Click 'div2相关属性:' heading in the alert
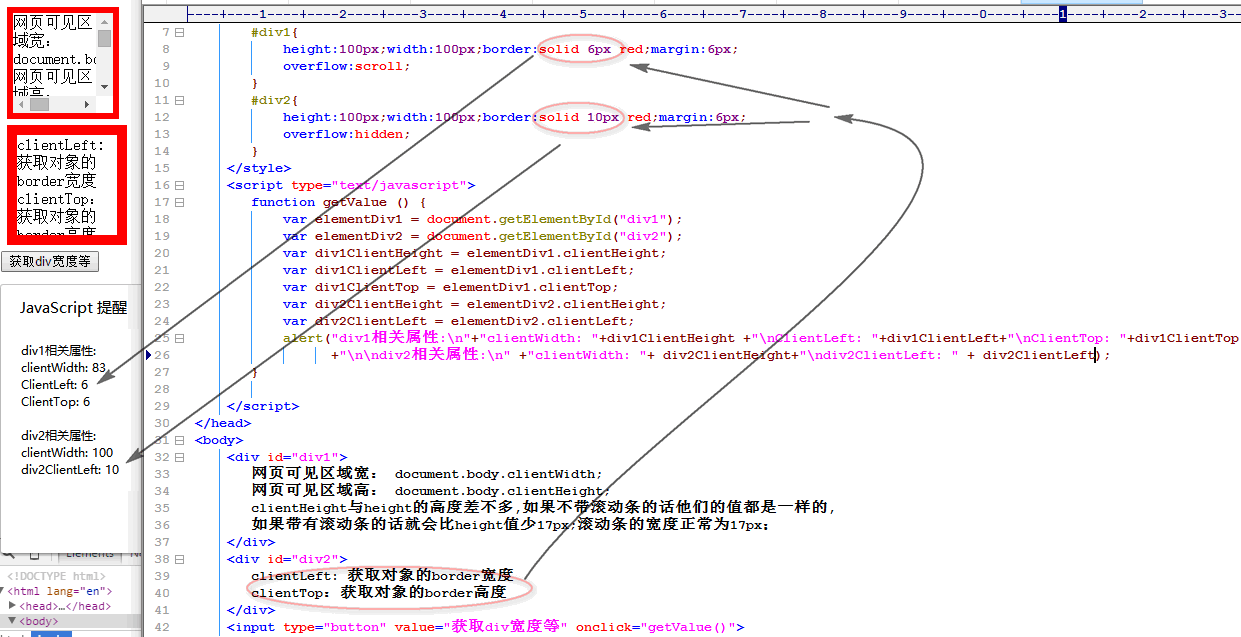The width and height of the screenshot is (1241, 637). [x=59, y=436]
